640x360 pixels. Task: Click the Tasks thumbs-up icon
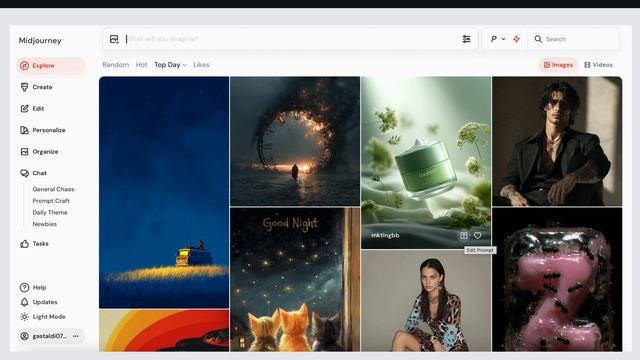tap(24, 244)
